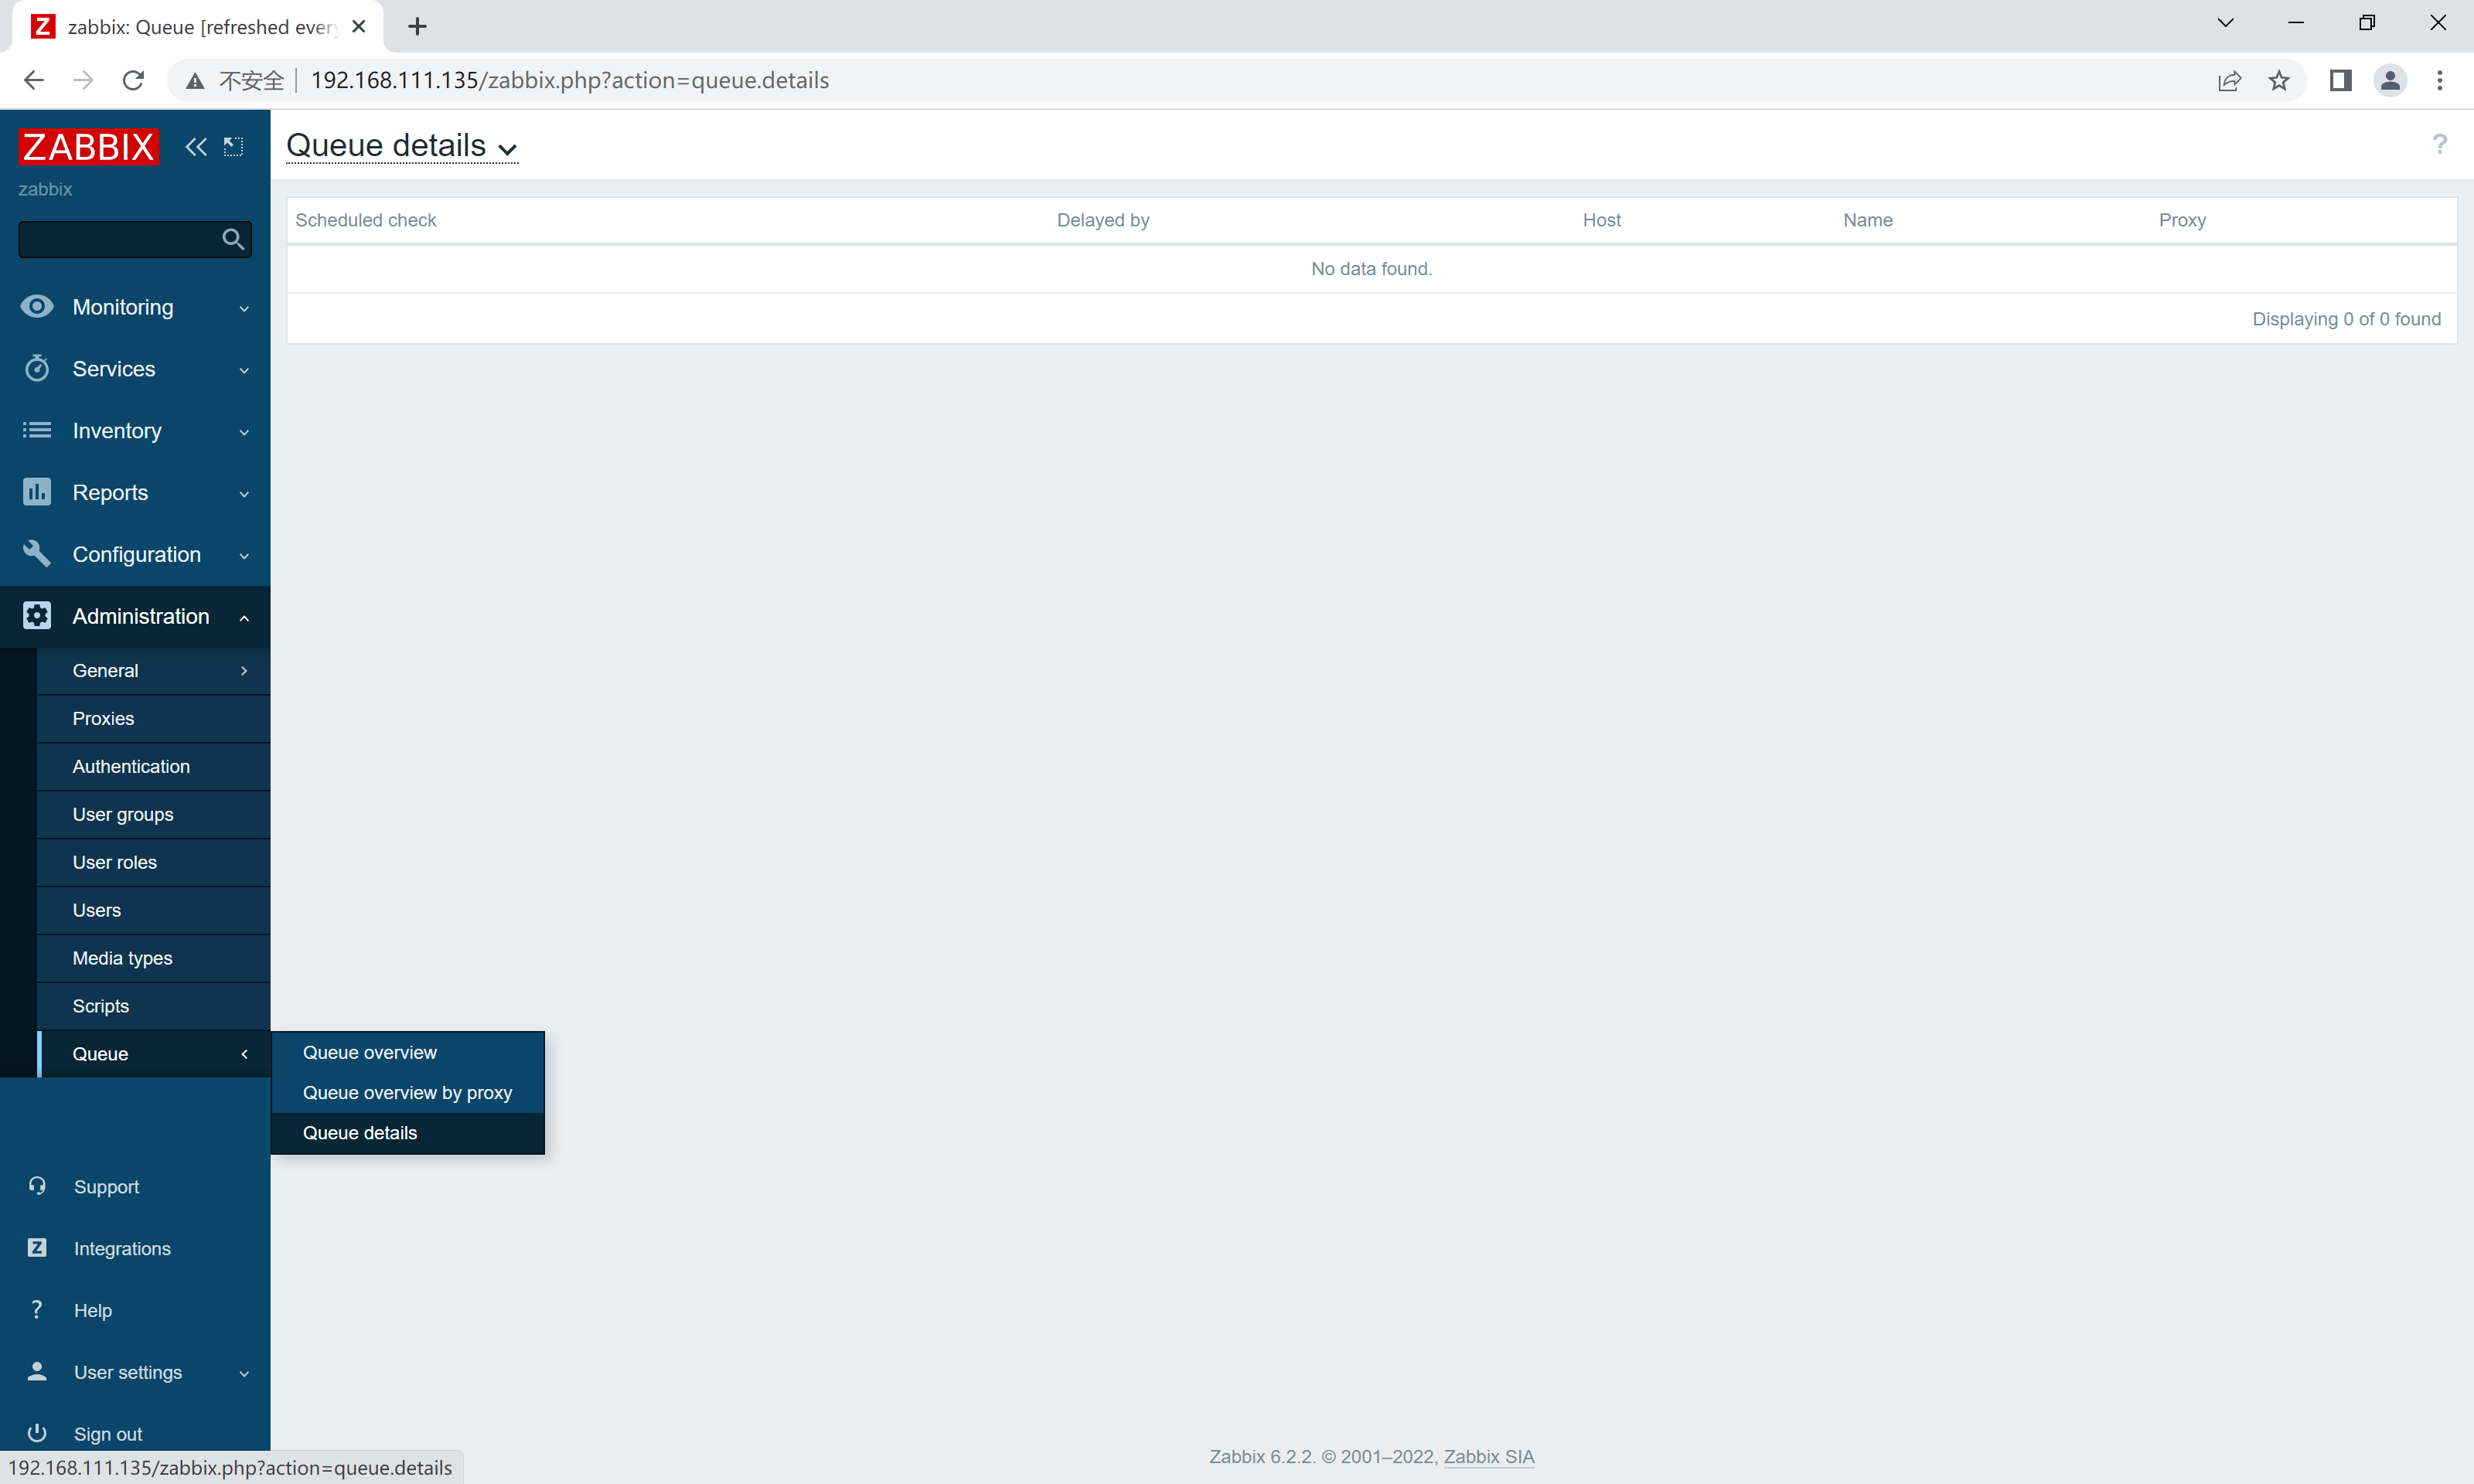Click the Administration gear icon
The height and width of the screenshot is (1484, 2474).
[37, 615]
